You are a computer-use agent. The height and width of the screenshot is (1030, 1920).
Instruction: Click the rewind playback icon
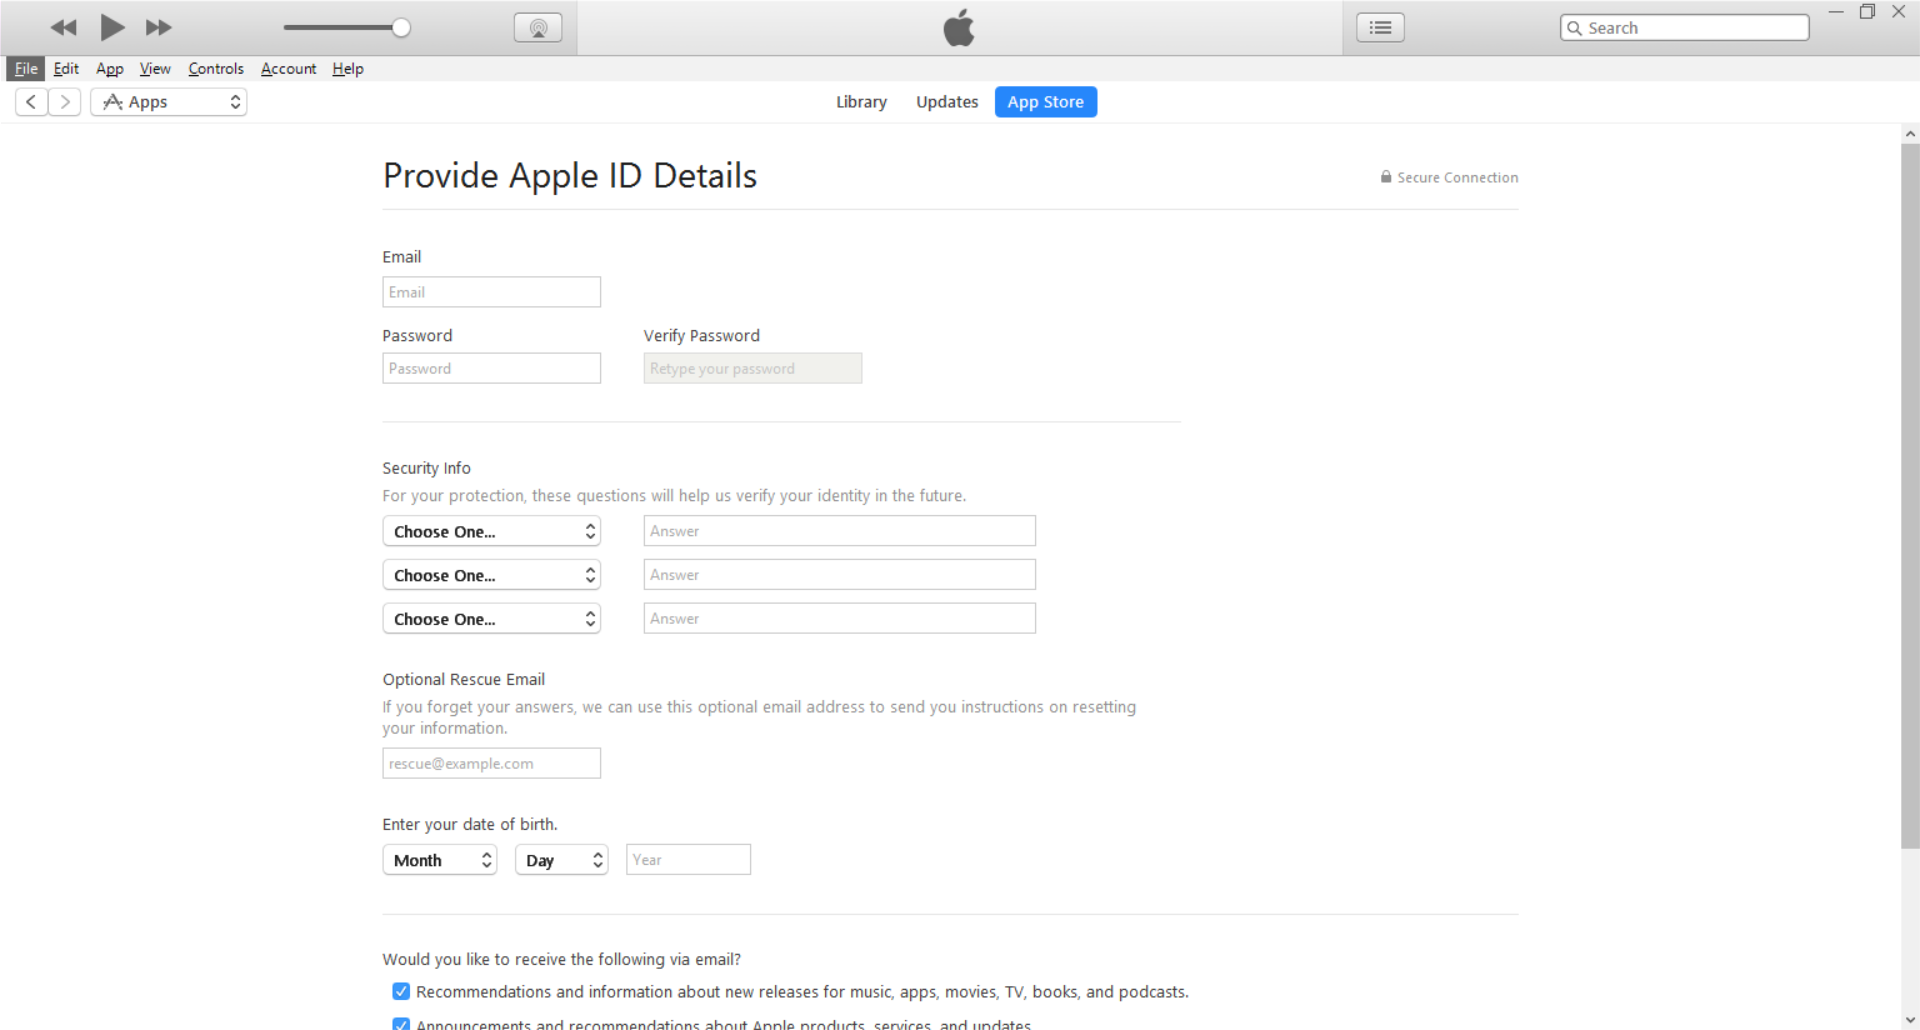[63, 27]
